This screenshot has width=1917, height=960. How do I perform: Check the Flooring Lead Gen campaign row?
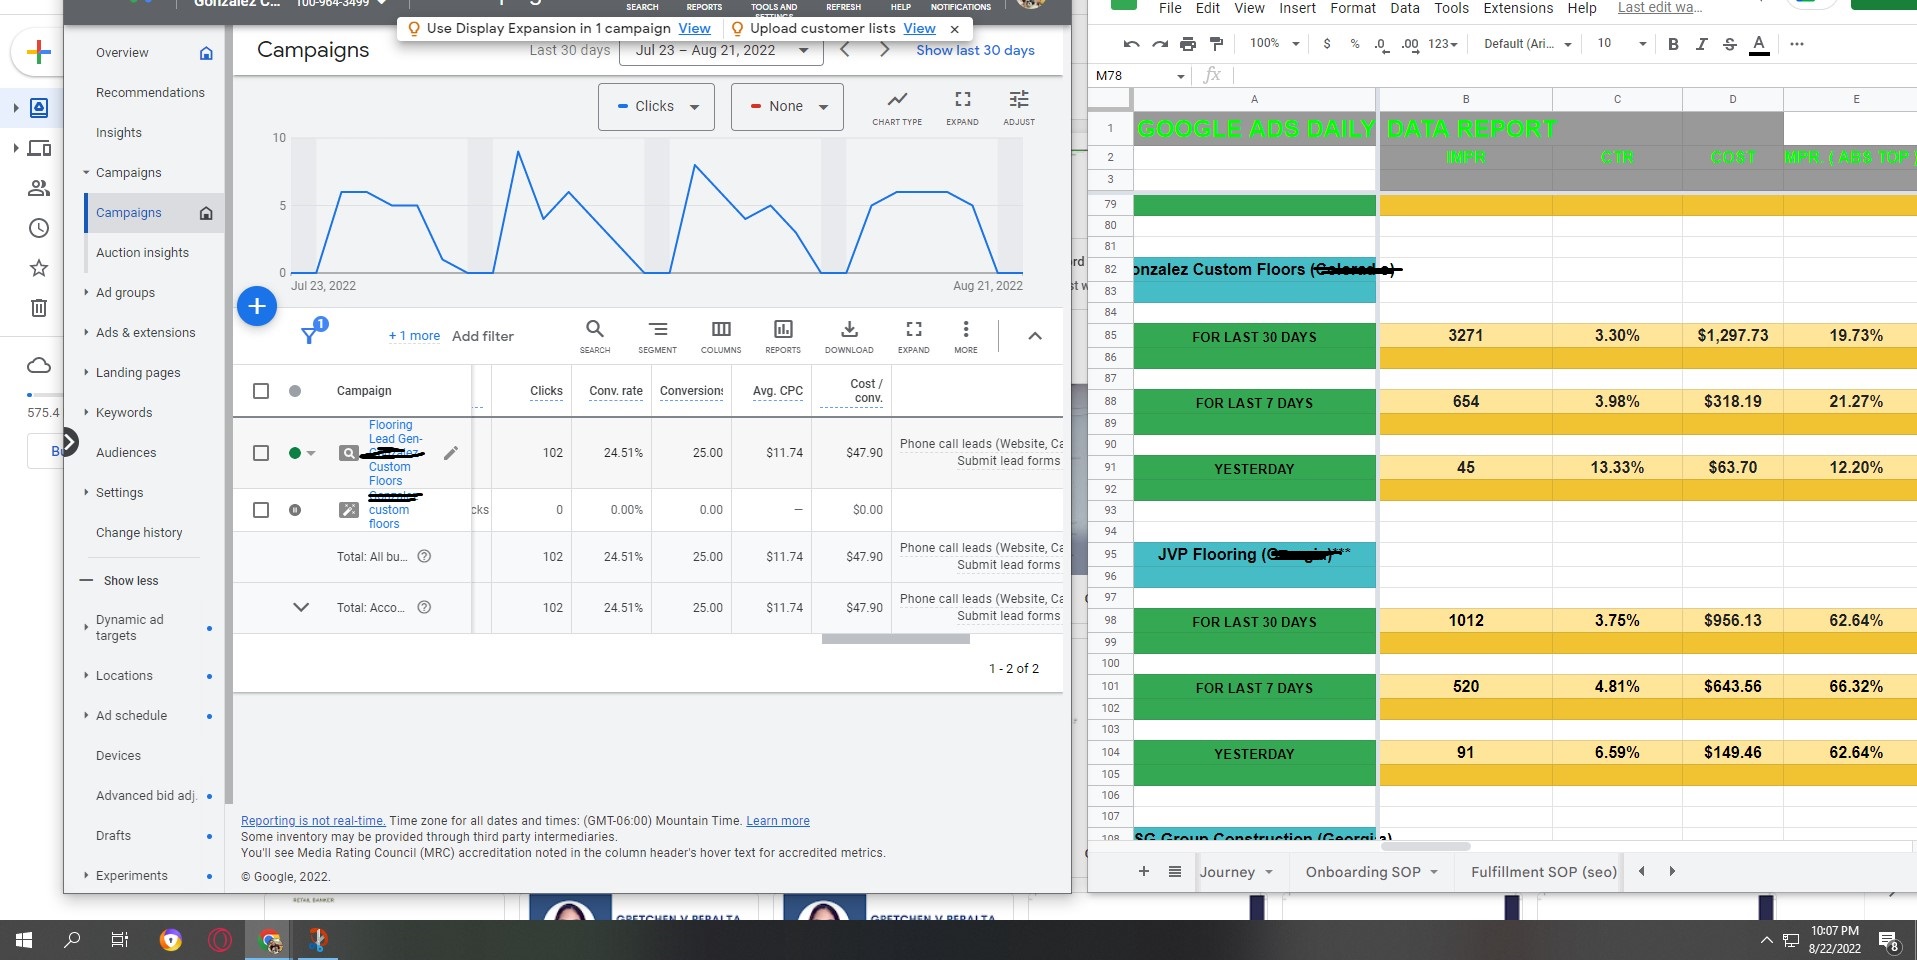point(261,453)
